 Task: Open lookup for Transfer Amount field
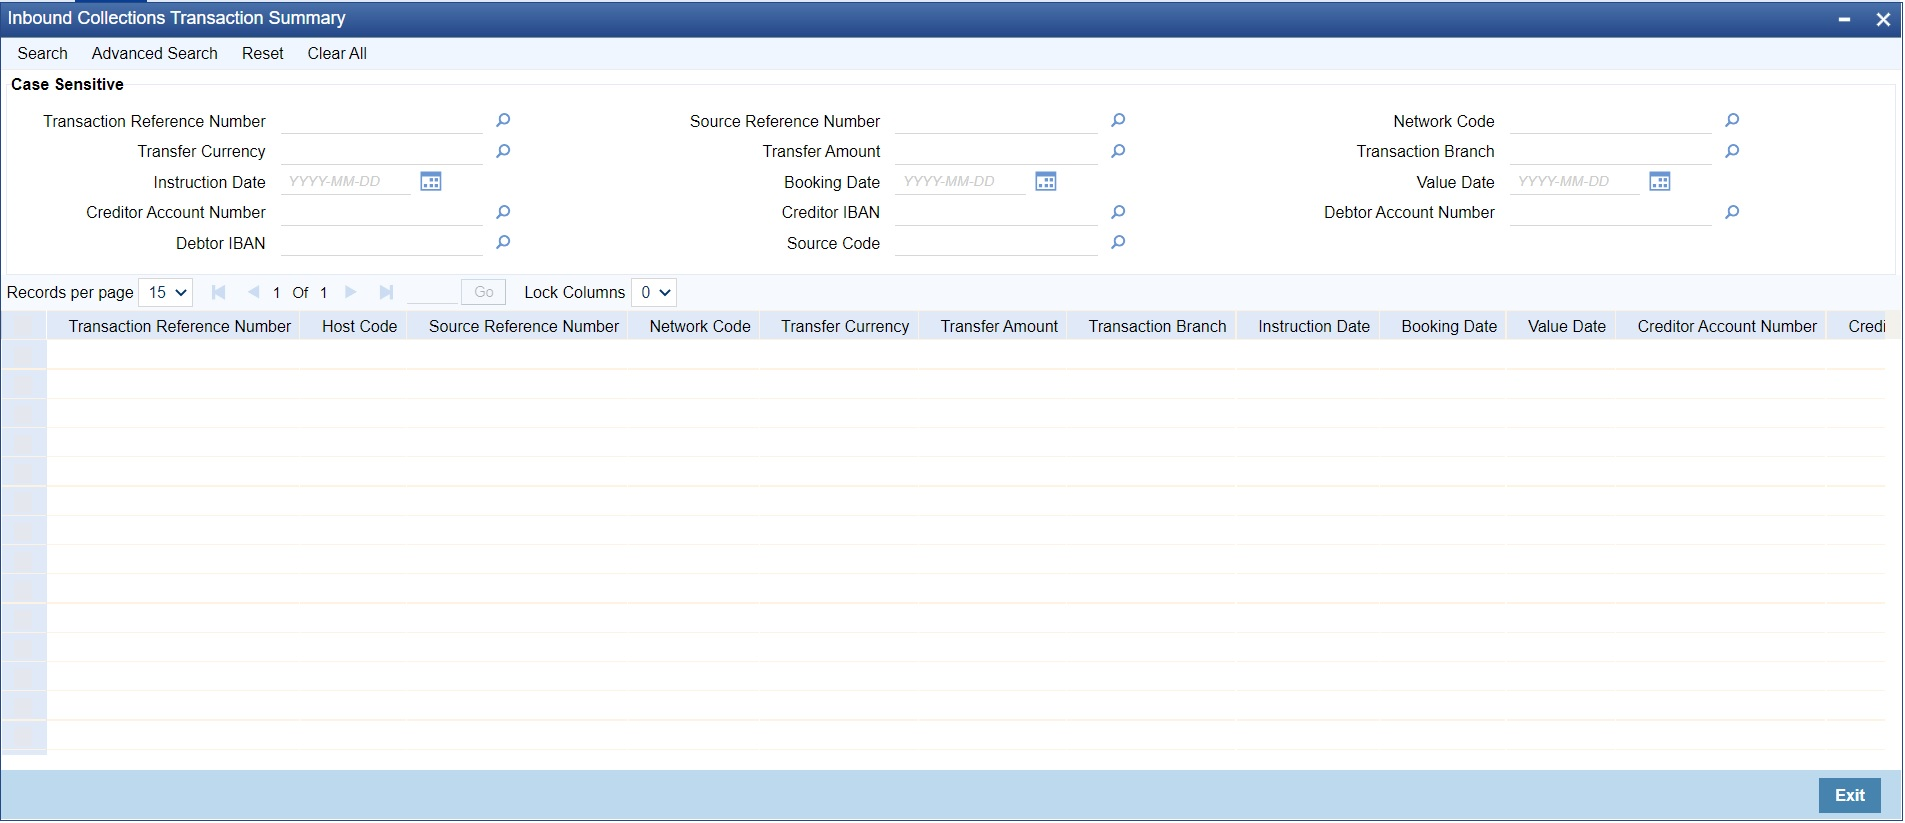[1118, 151]
